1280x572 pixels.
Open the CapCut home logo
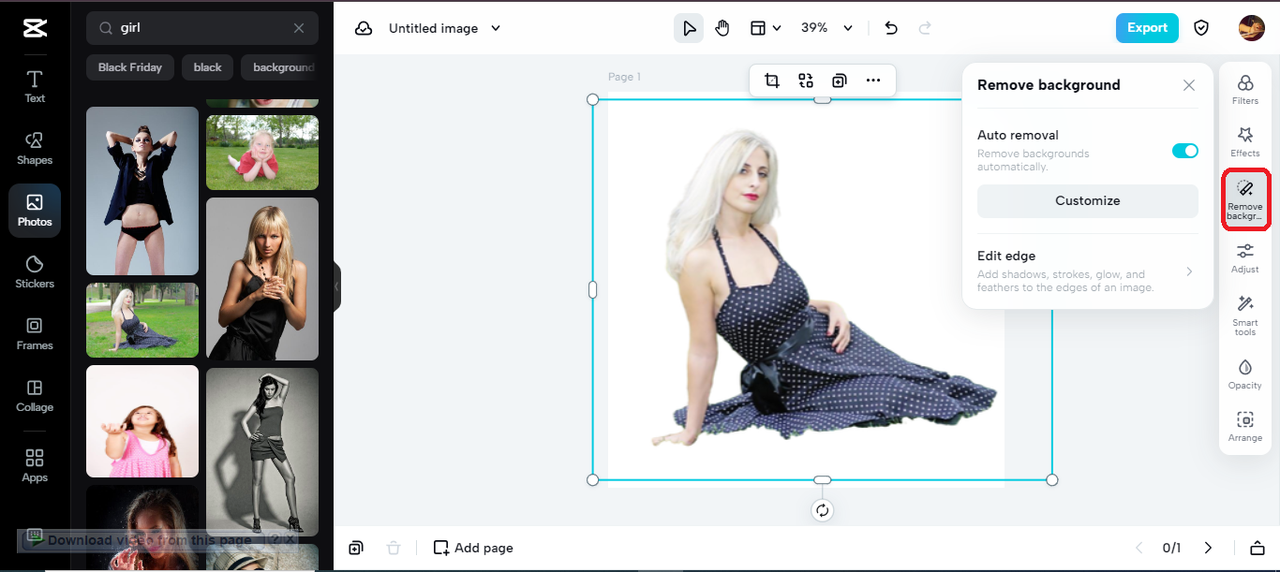point(34,28)
